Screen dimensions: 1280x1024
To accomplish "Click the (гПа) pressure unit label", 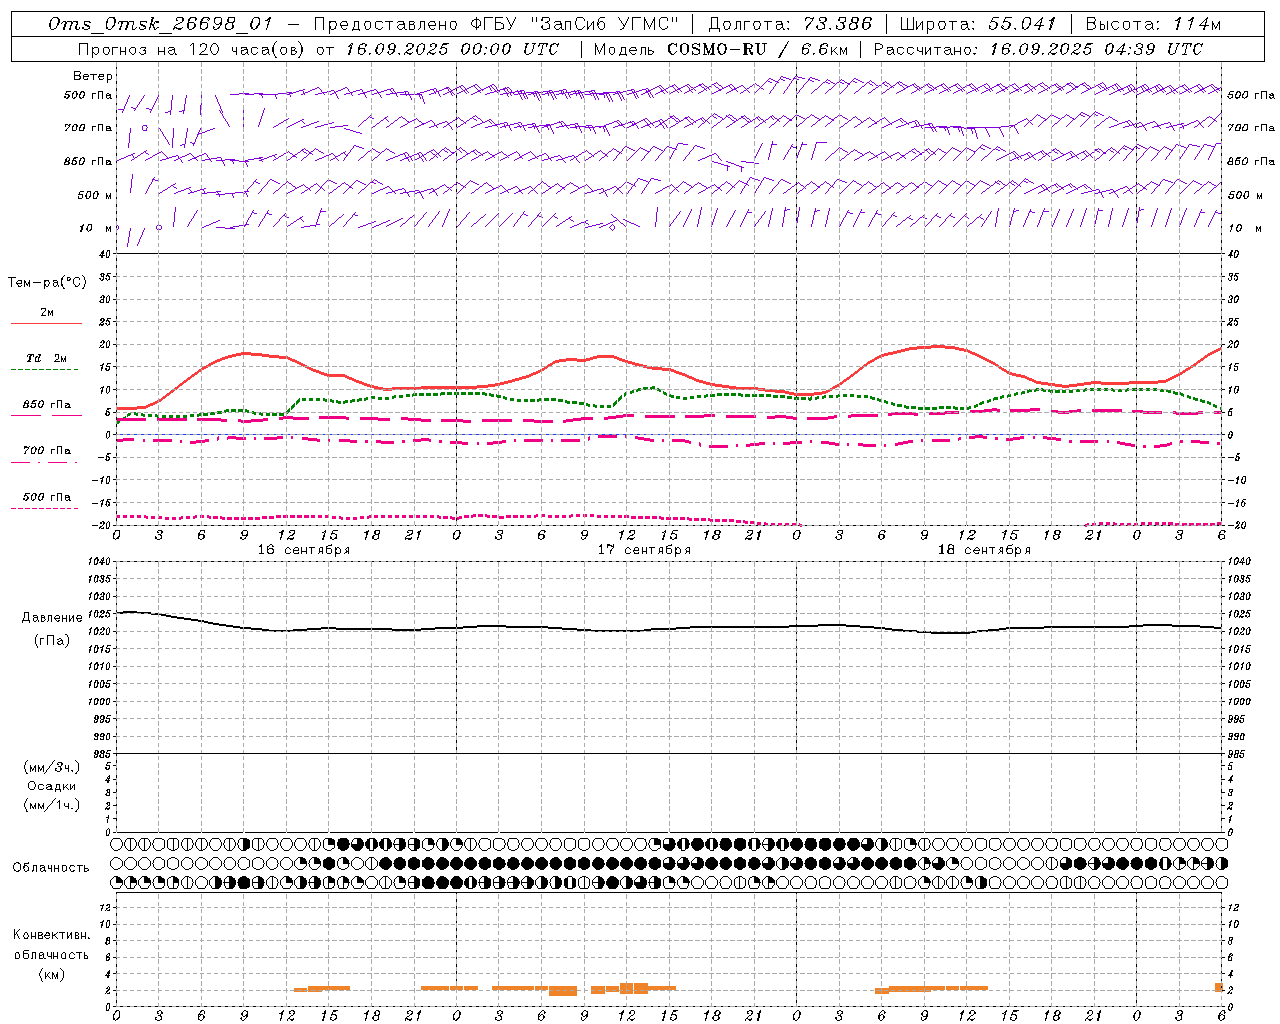I will [x=52, y=641].
